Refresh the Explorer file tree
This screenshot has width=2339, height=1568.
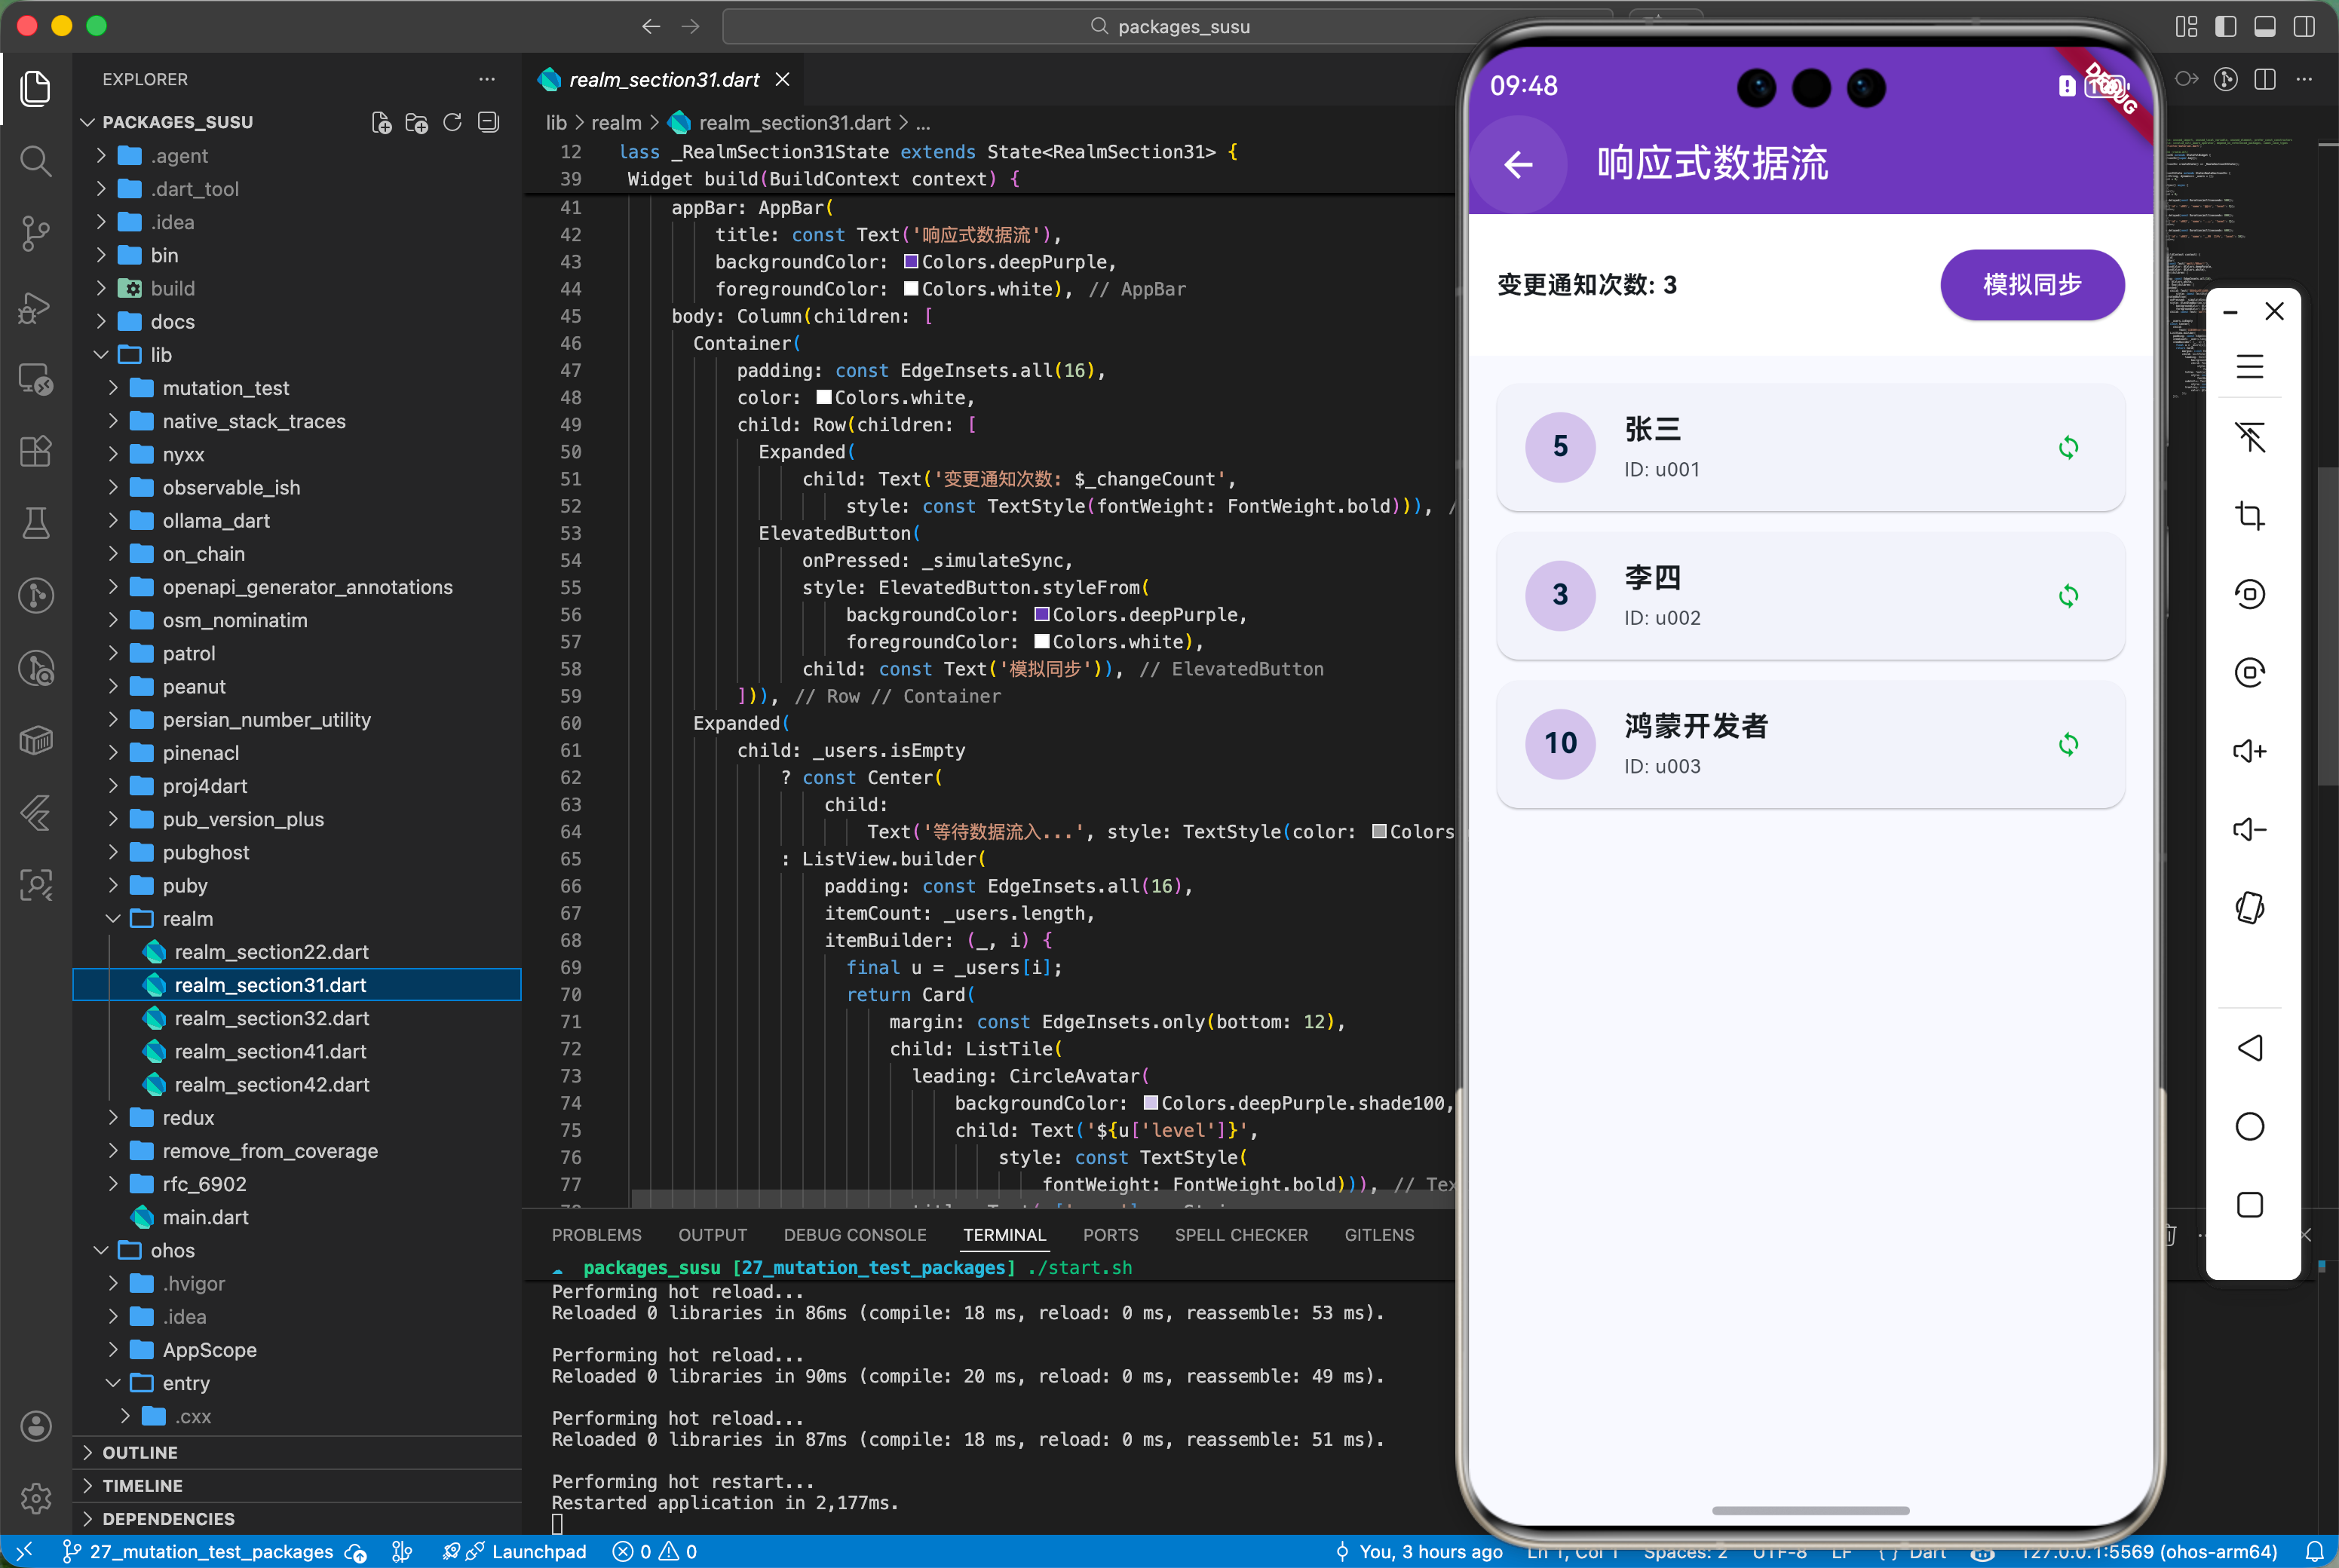[x=452, y=122]
